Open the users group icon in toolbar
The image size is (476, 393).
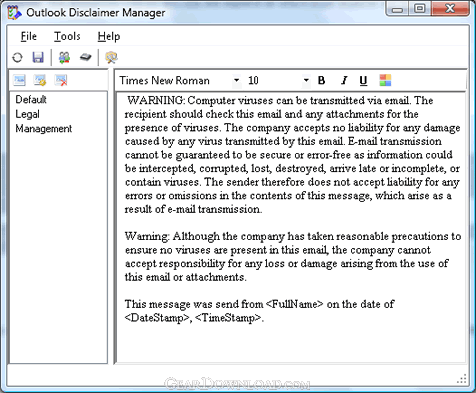point(64,58)
